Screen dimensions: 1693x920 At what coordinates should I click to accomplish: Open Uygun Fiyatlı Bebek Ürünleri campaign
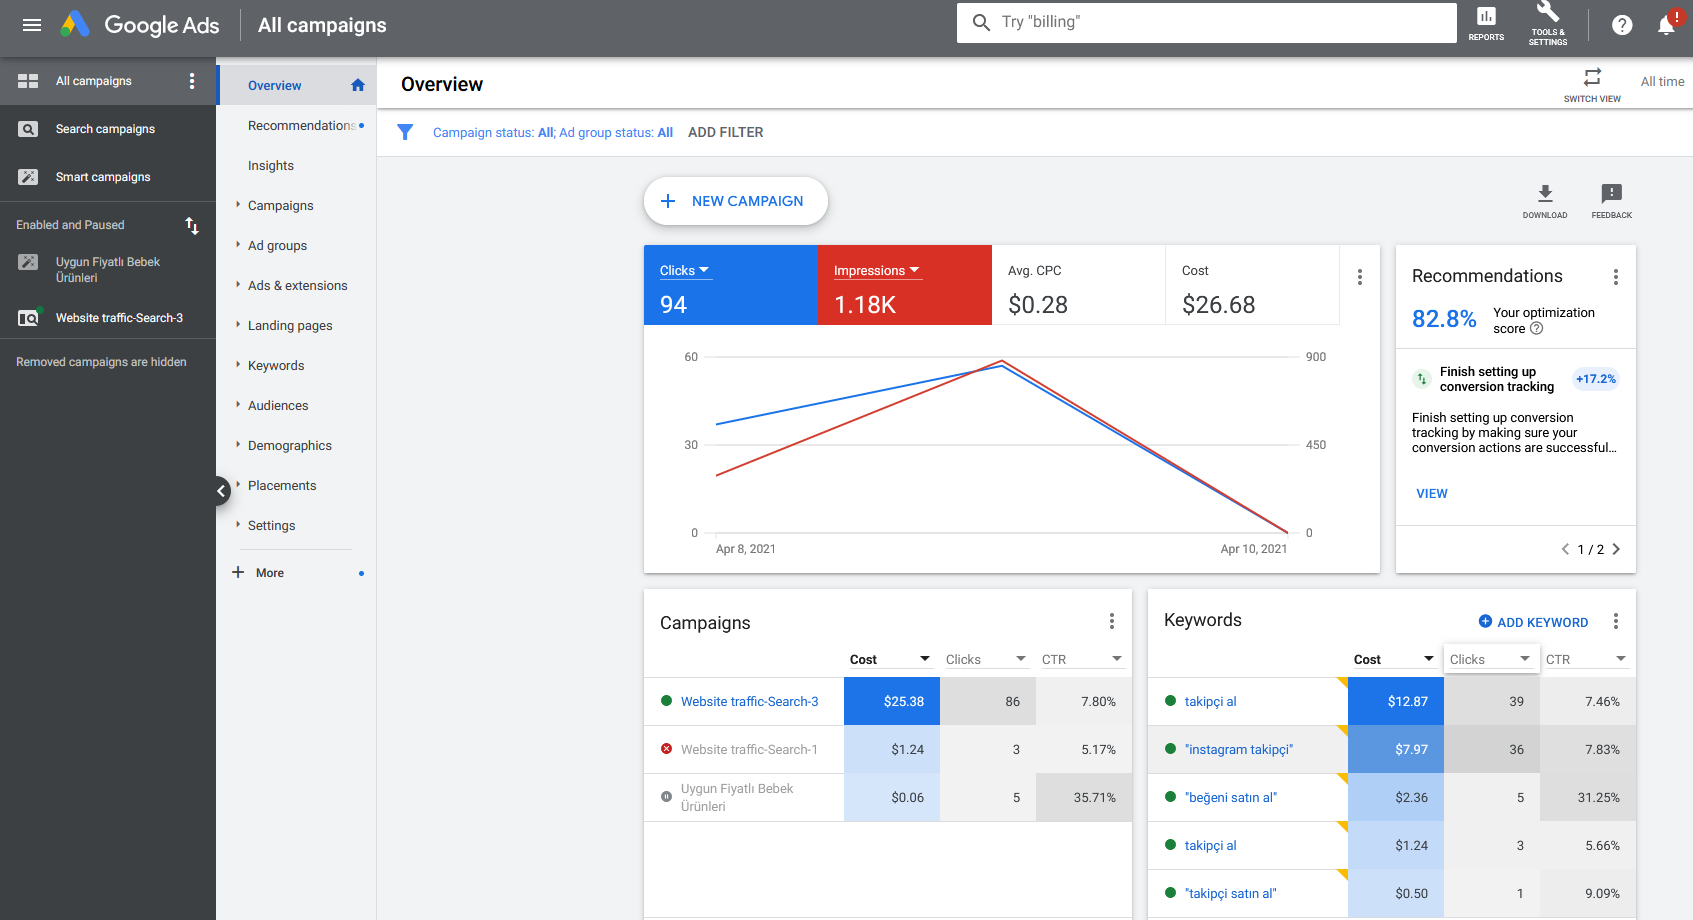(x=108, y=270)
